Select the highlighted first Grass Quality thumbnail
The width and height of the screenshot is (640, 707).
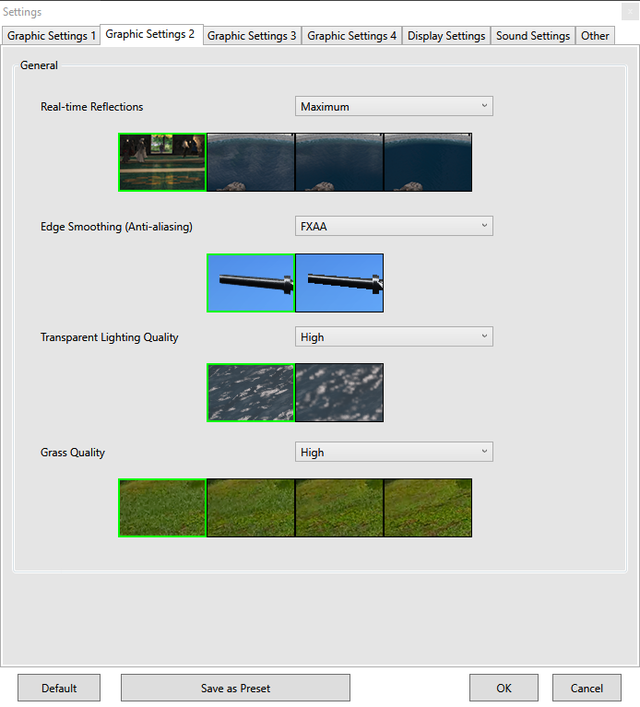coord(162,507)
